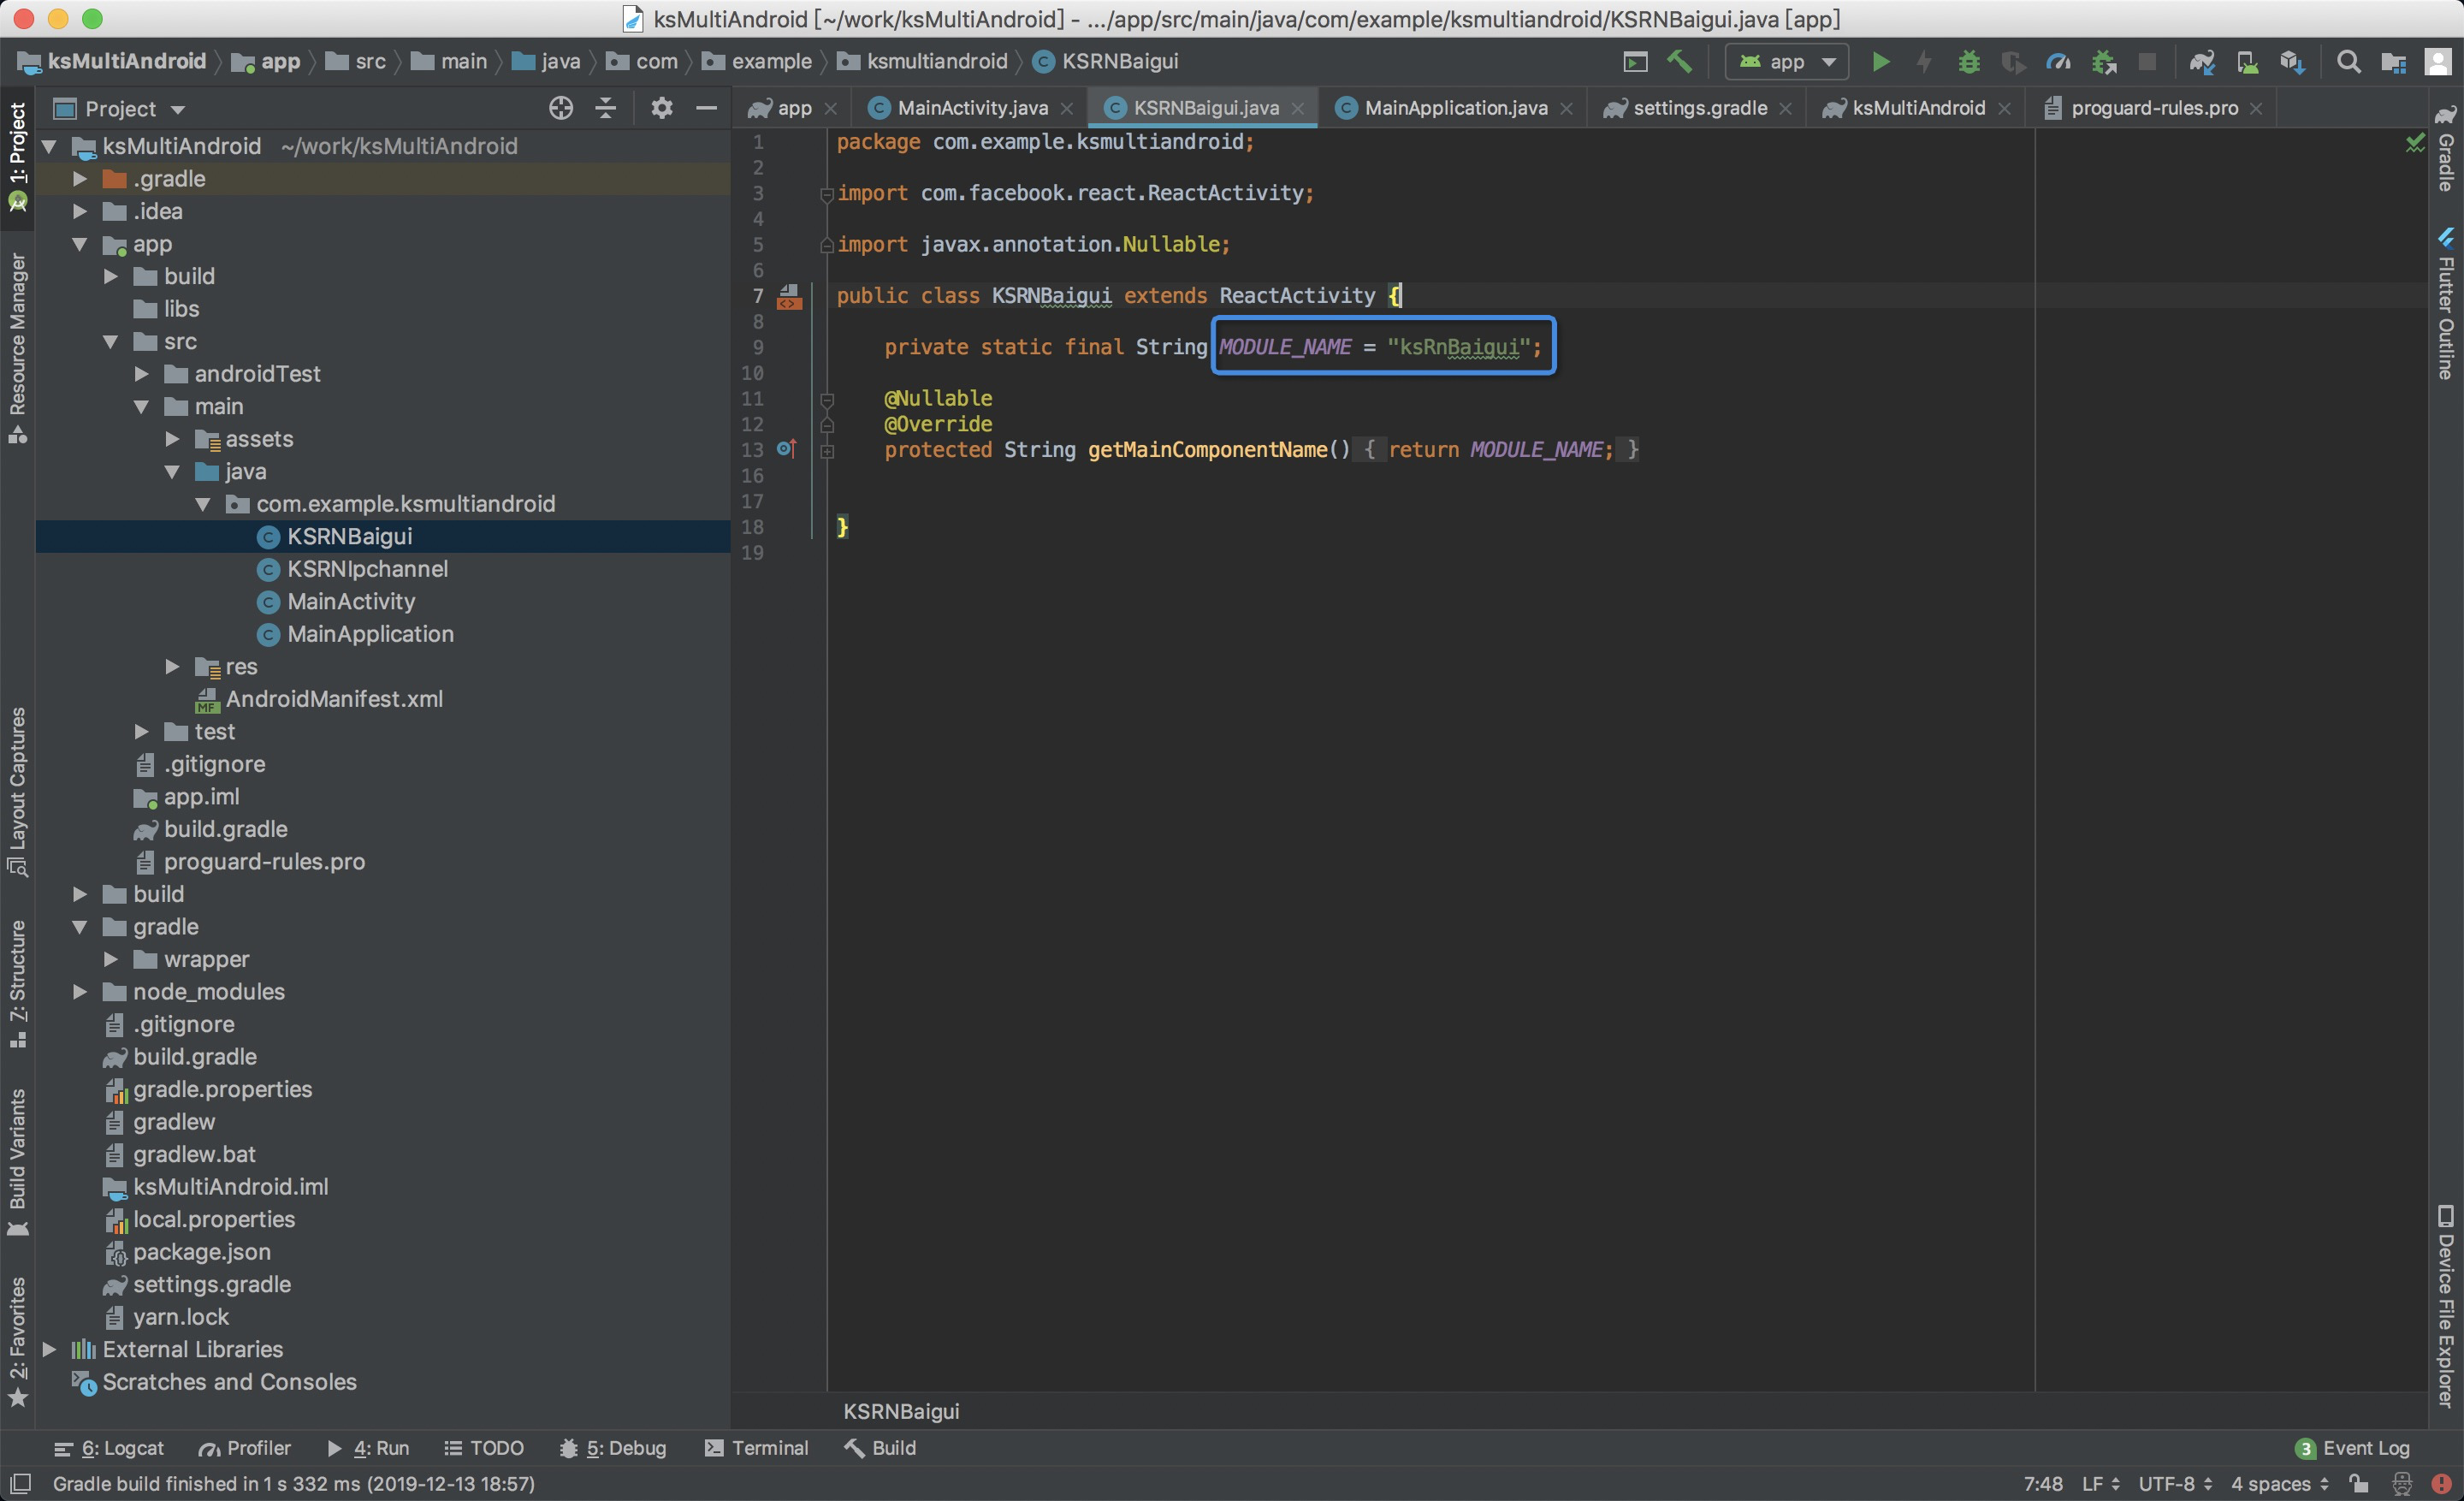This screenshot has height=1501, width=2464.
Task: Expand the node_modules folder
Action: coord(80,991)
